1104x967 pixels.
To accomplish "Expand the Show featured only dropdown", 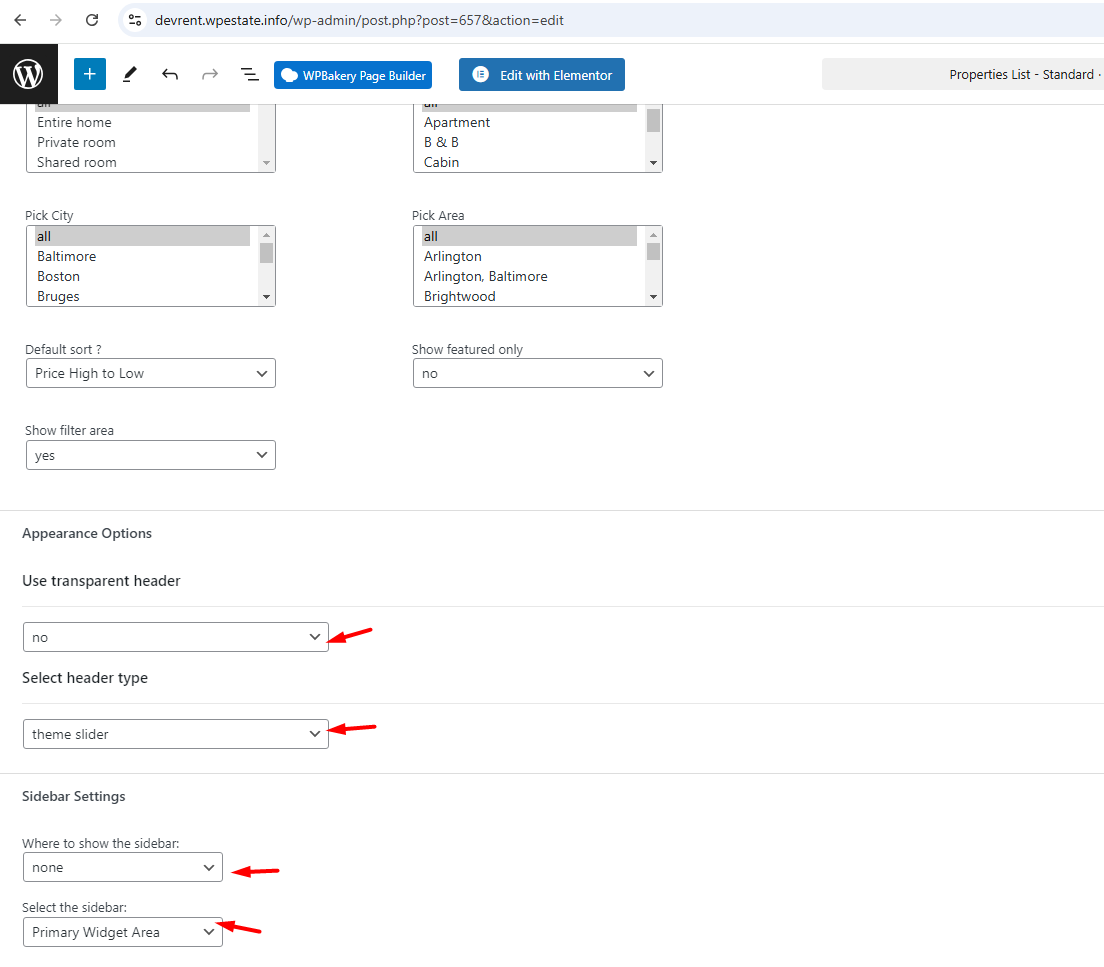I will coord(537,373).
